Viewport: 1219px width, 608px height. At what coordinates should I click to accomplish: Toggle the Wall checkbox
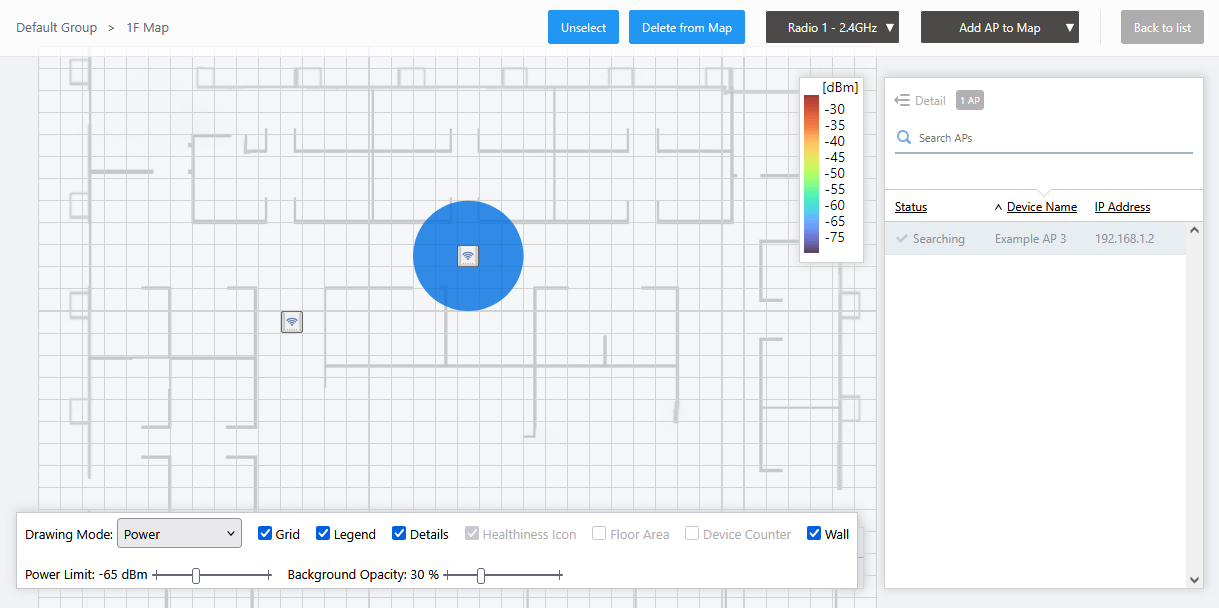(x=814, y=534)
